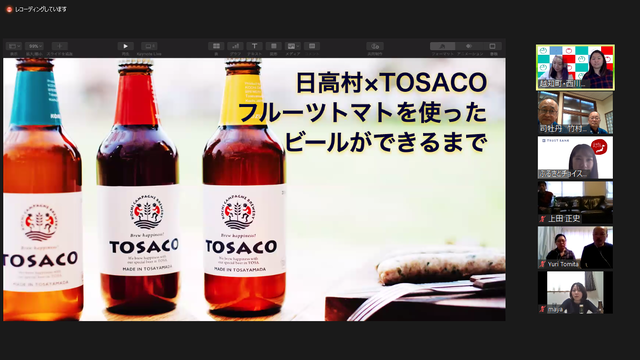
Task: Open the Media insert dropdown
Action: tap(293, 46)
